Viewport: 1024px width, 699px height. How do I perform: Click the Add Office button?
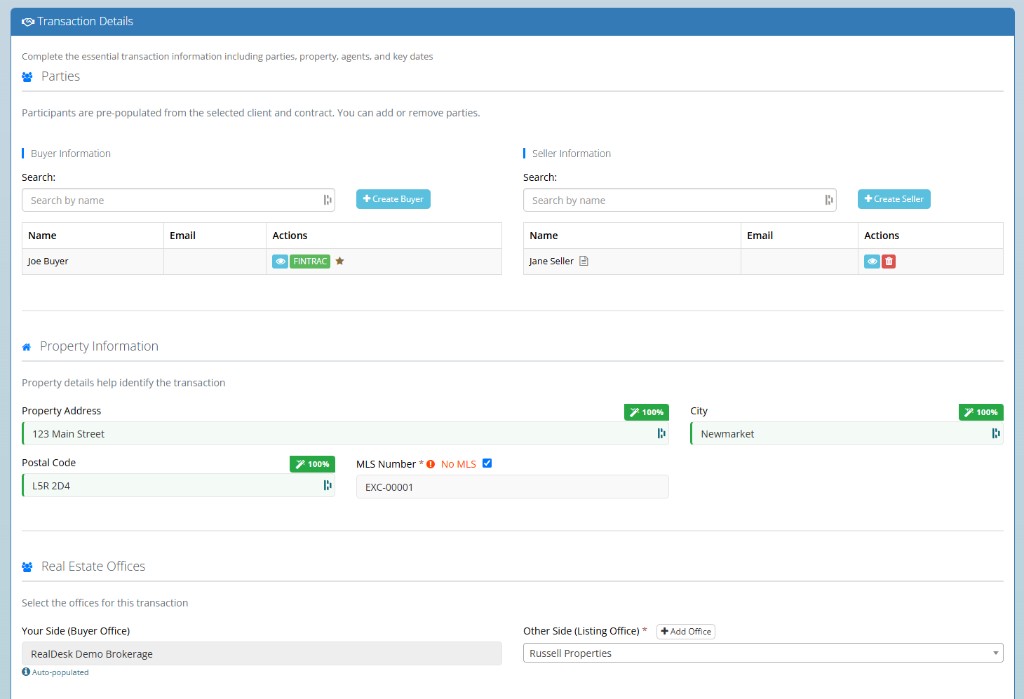point(686,632)
